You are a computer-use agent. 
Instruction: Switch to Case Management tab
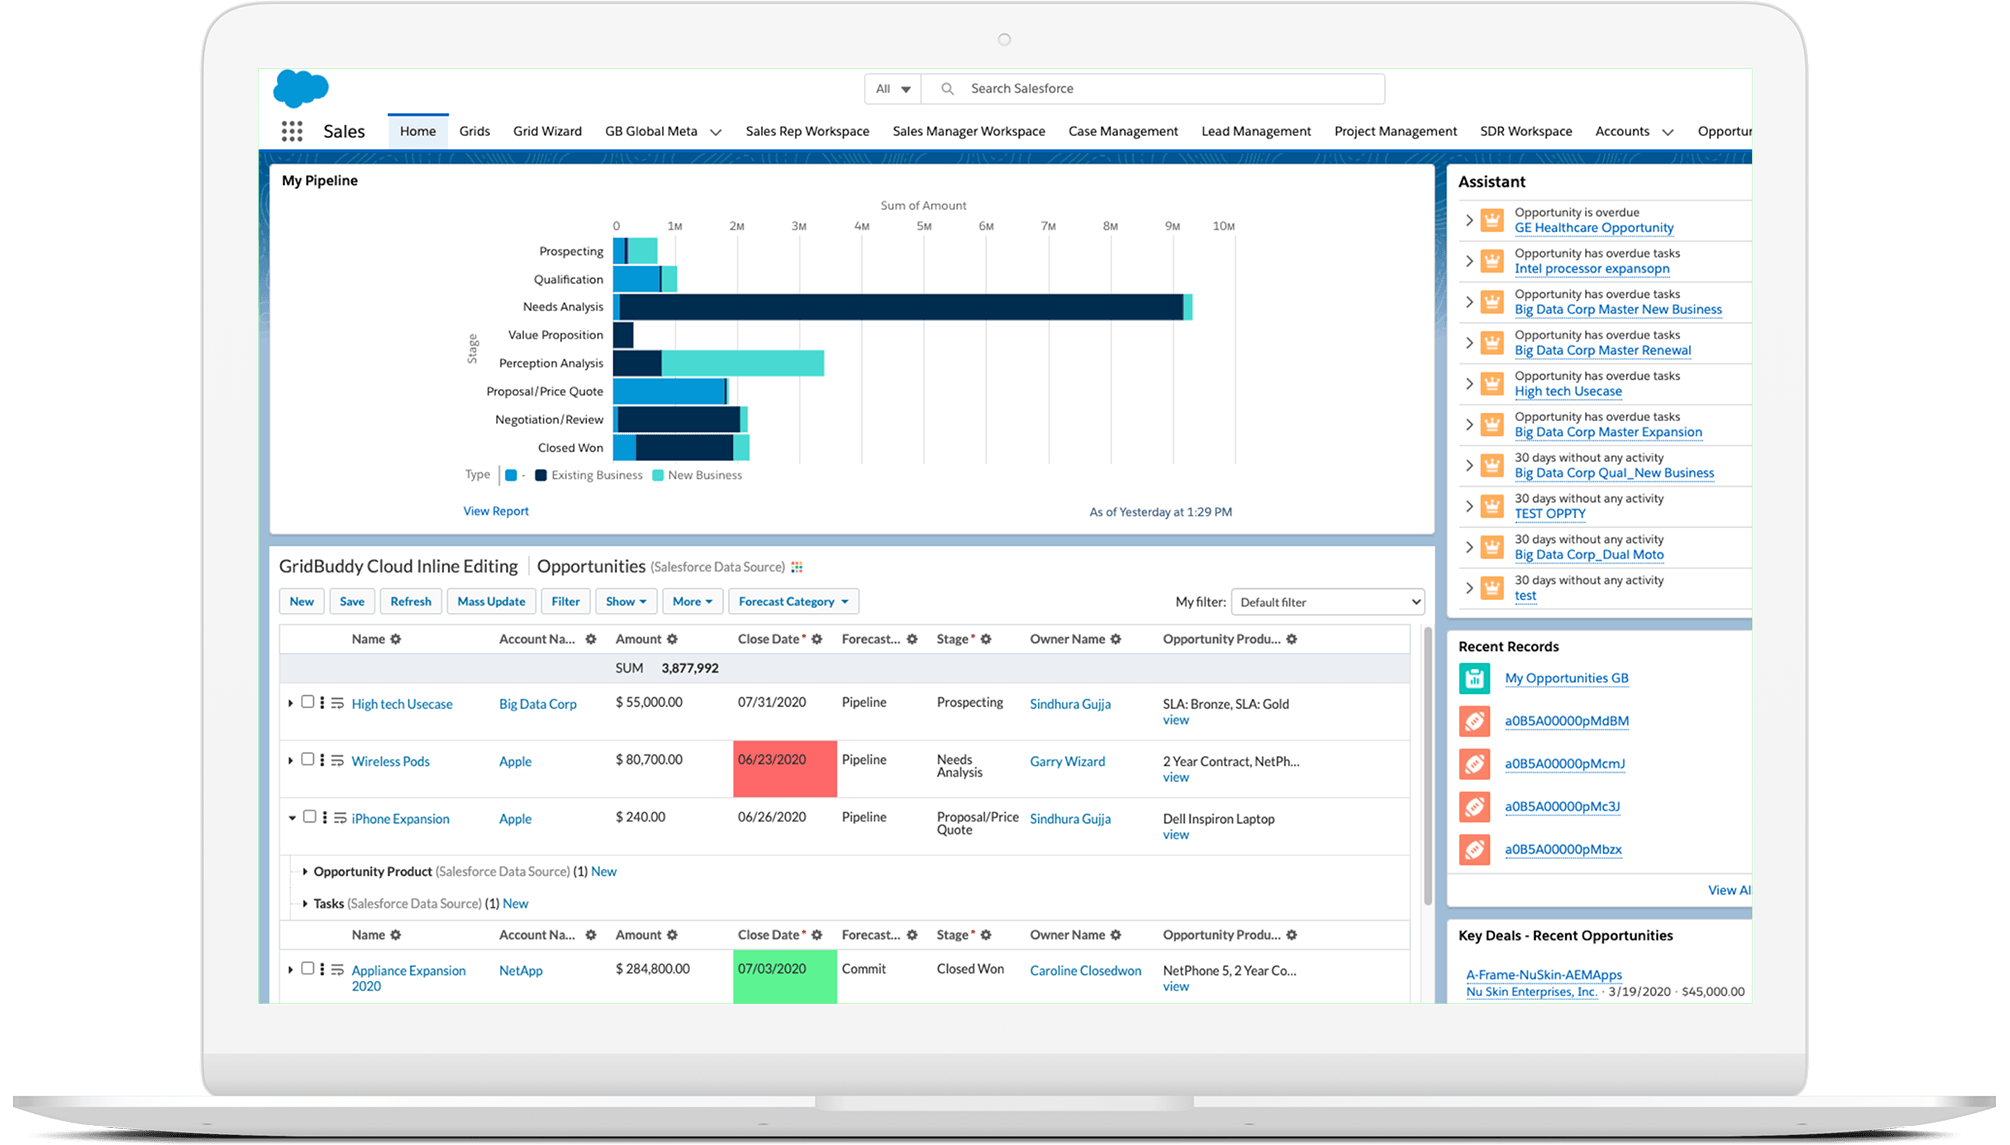(x=1123, y=131)
